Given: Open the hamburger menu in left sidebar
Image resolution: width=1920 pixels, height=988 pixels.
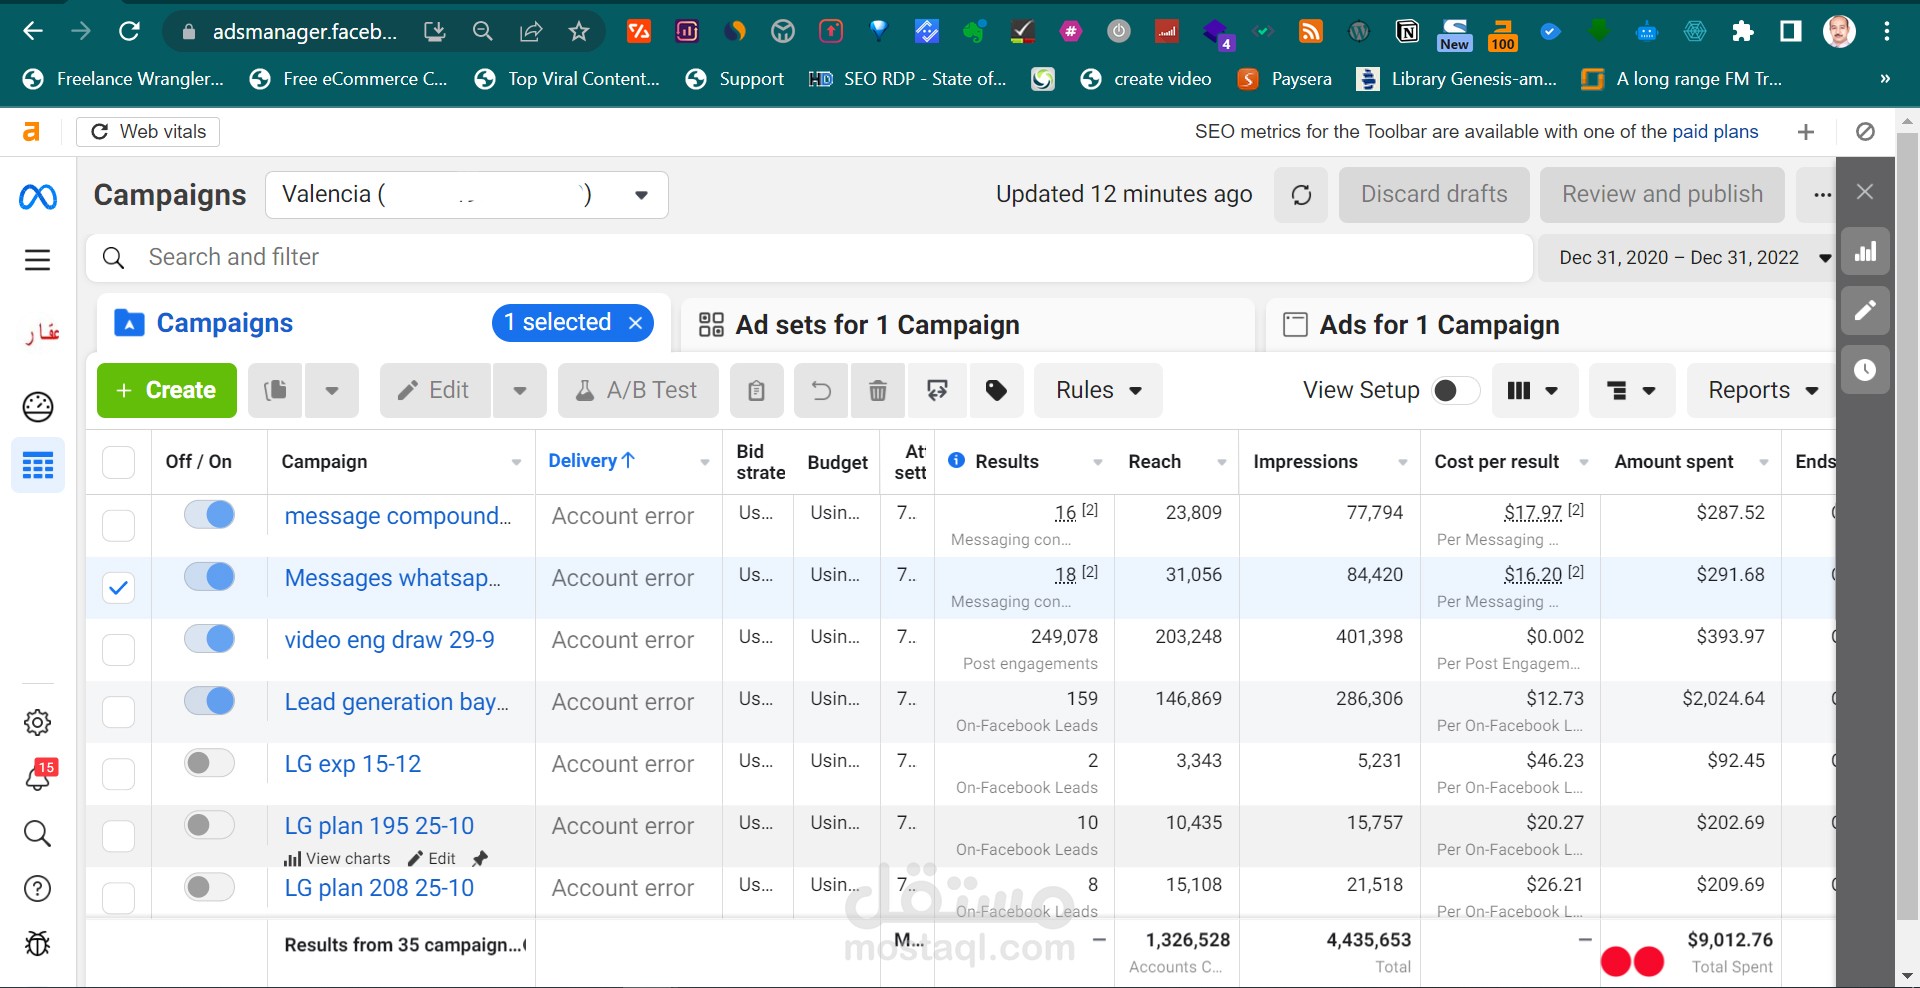Looking at the screenshot, I should pos(38,260).
